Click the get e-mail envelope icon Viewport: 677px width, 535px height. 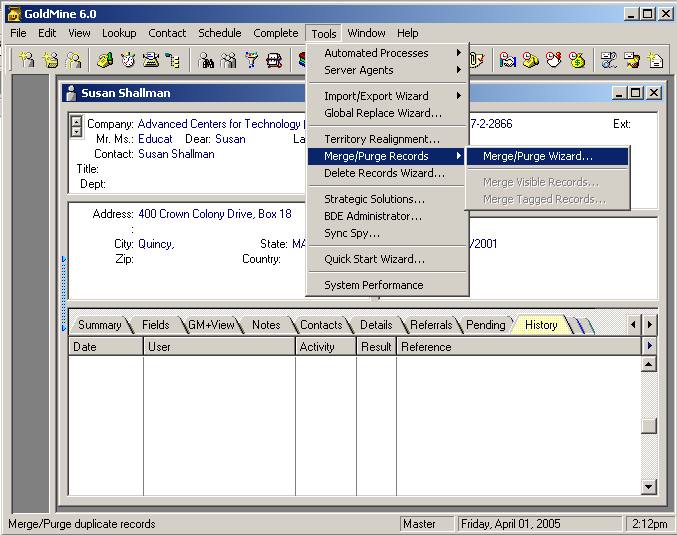[632, 60]
